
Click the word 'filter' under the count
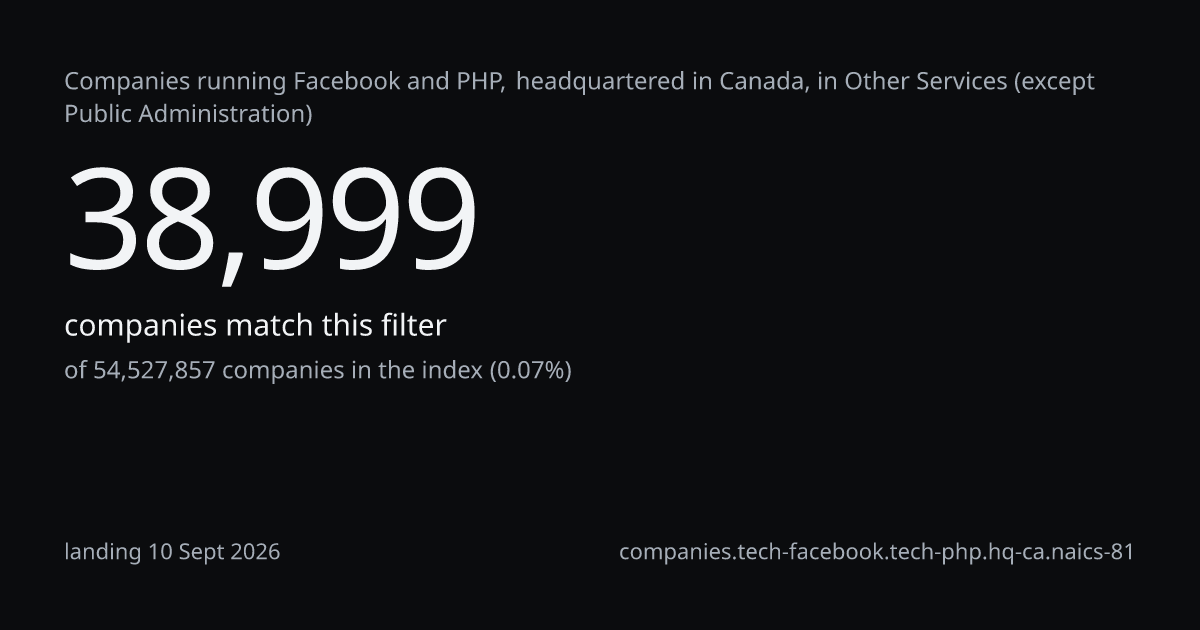pyautogui.click(x=414, y=326)
